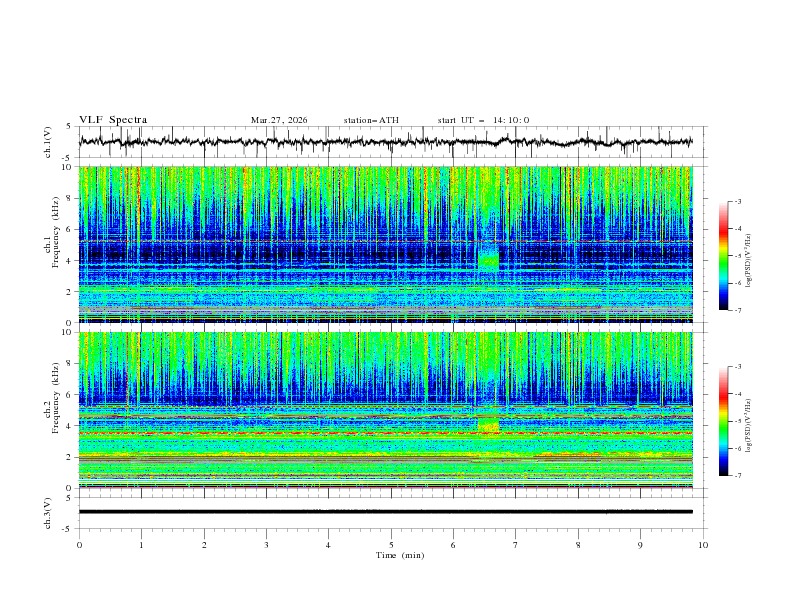Click the "5" tick on the time axis
The height and width of the screenshot is (612, 792).
pos(391,545)
